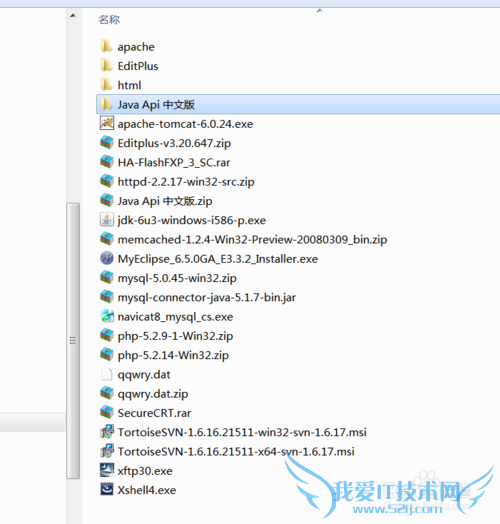Select the file name Editplus-v3.20.647.zip

click(x=174, y=143)
